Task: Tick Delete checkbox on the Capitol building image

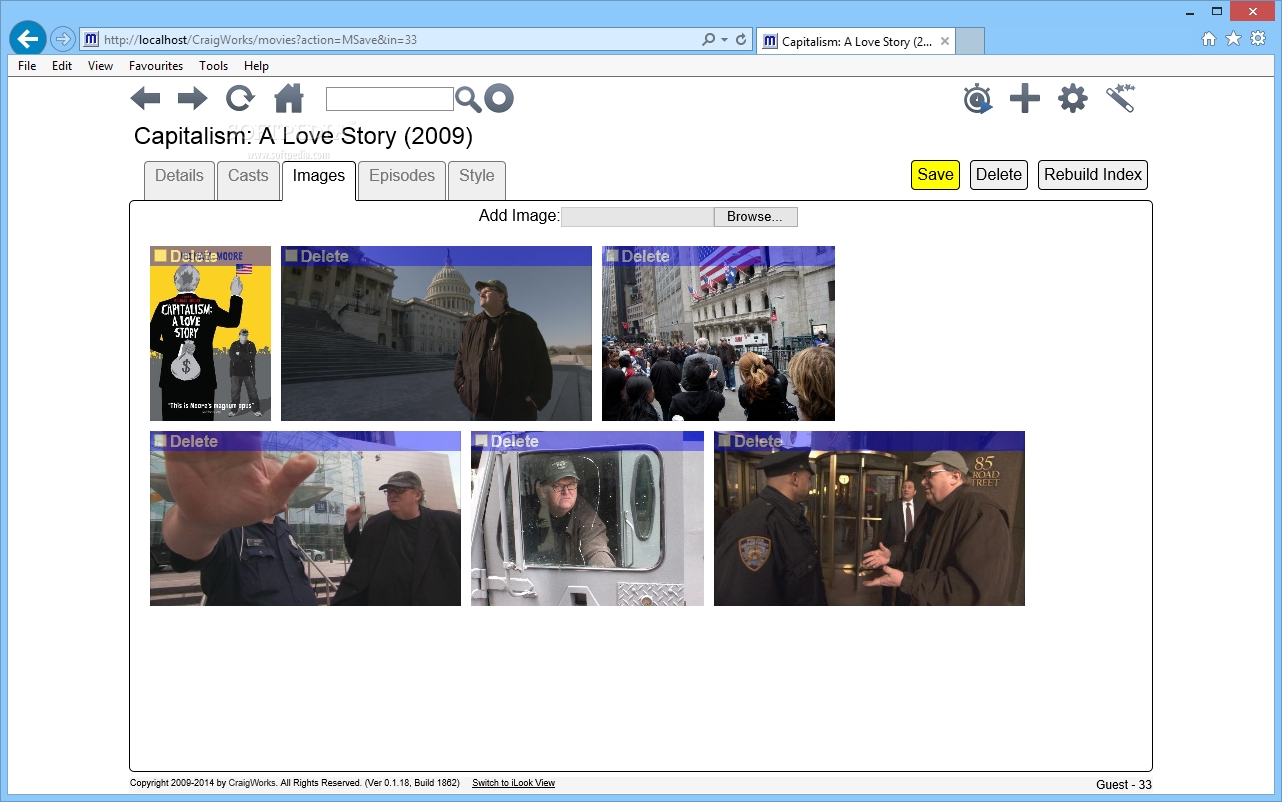Action: (x=291, y=256)
